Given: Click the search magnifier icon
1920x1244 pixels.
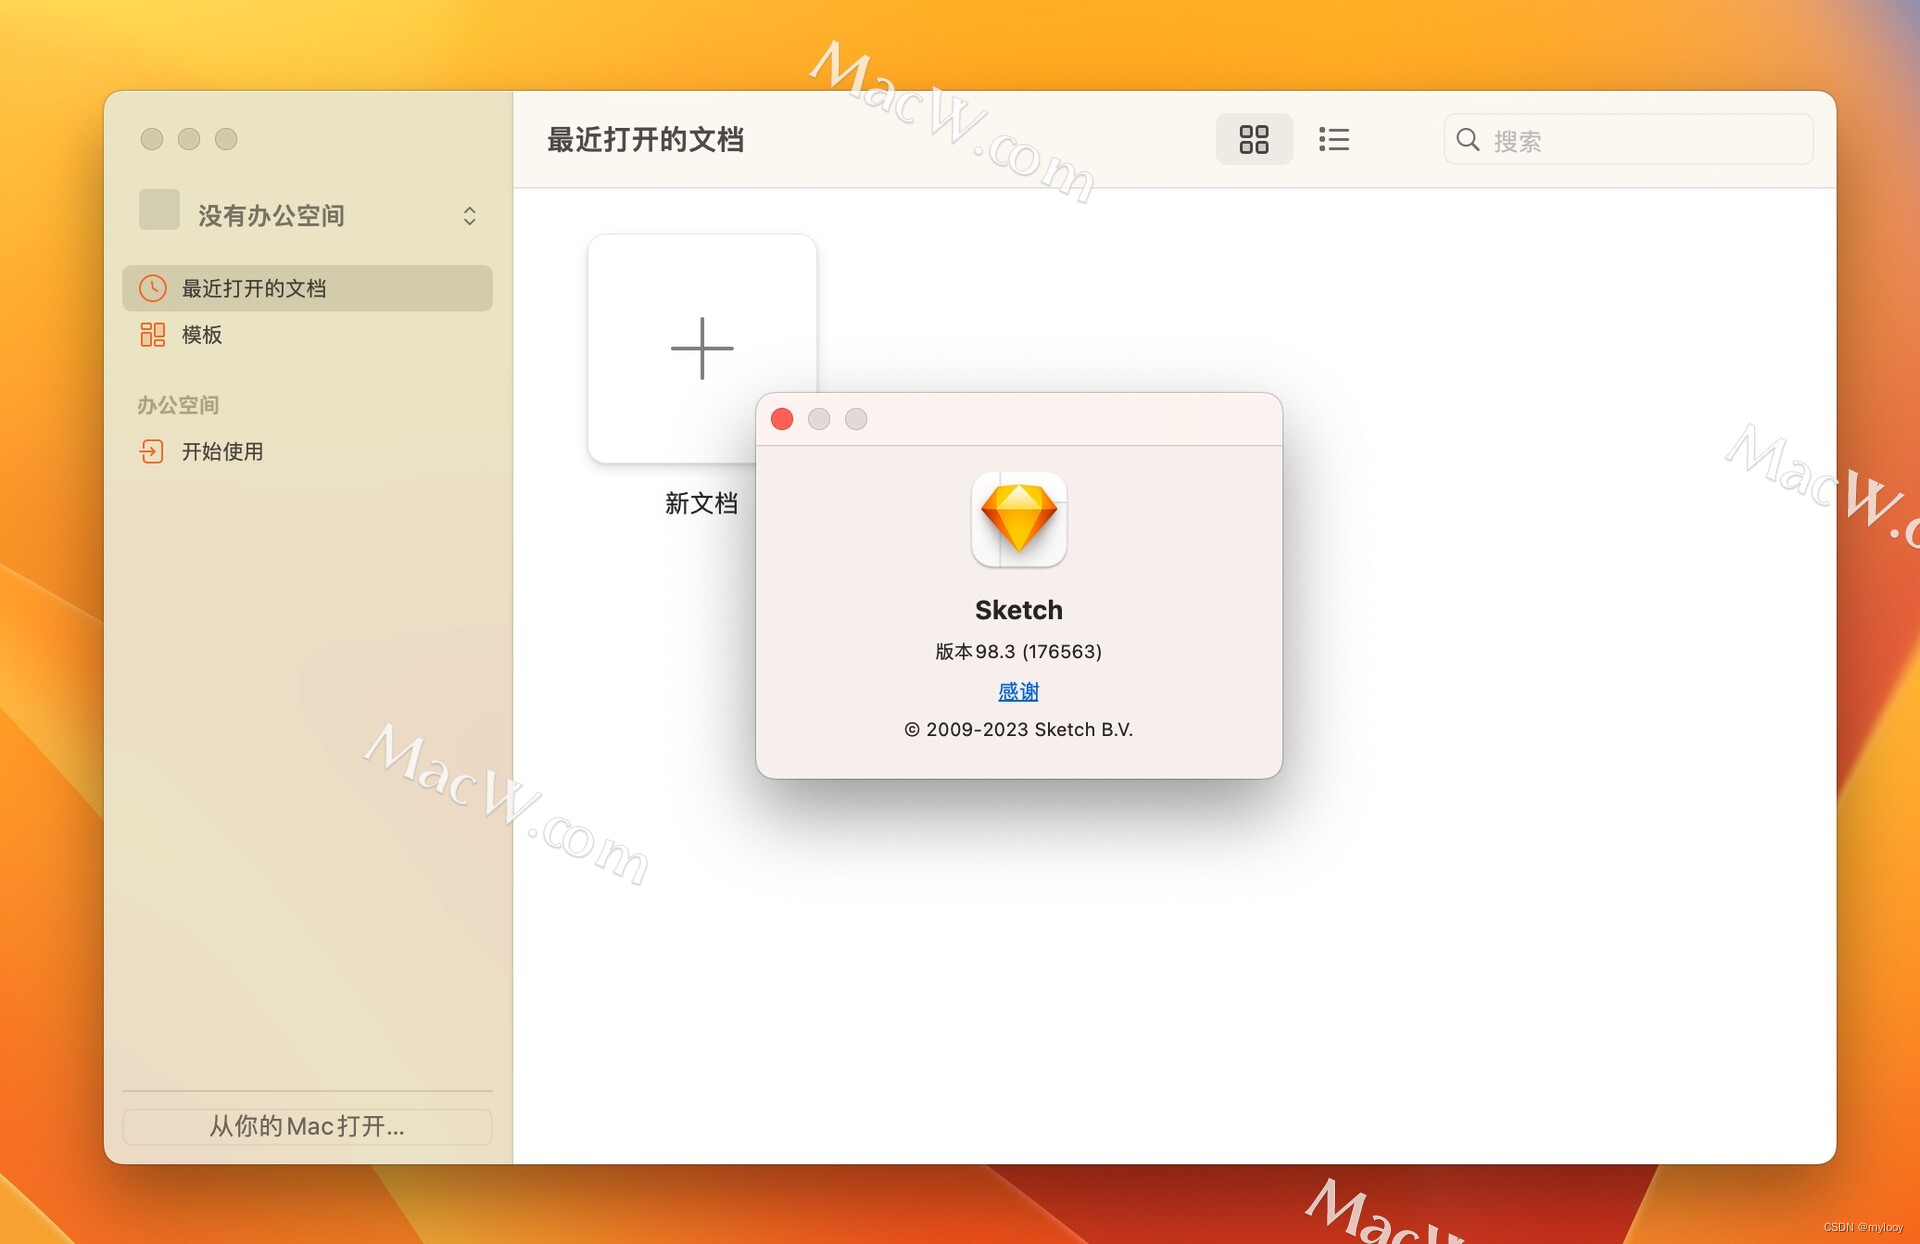Looking at the screenshot, I should pyautogui.click(x=1468, y=140).
